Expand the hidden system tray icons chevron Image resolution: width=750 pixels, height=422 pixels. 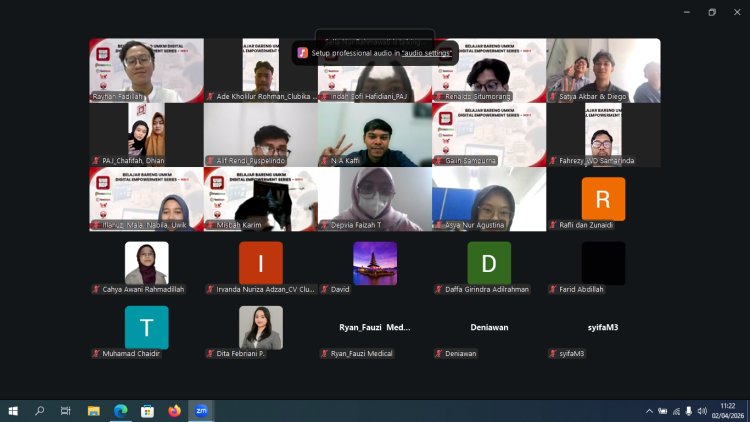(648, 410)
